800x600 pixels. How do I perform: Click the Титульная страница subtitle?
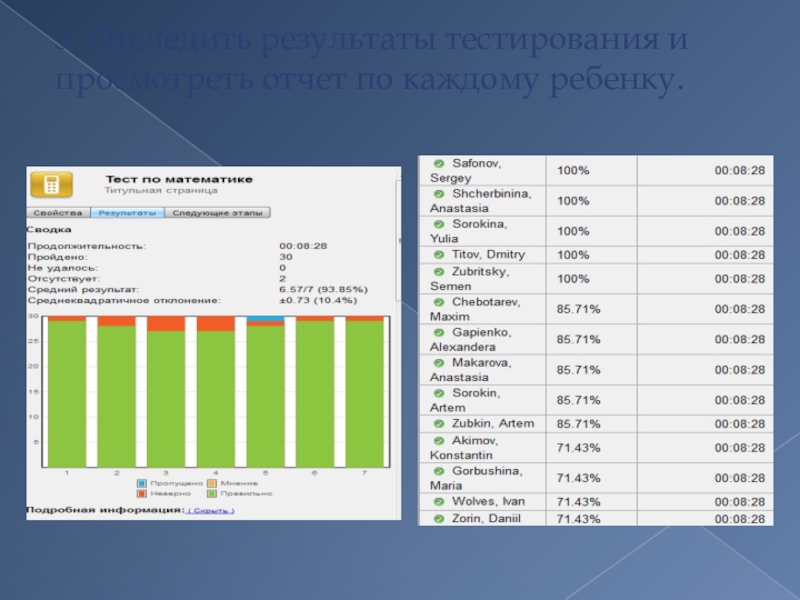click(x=161, y=190)
